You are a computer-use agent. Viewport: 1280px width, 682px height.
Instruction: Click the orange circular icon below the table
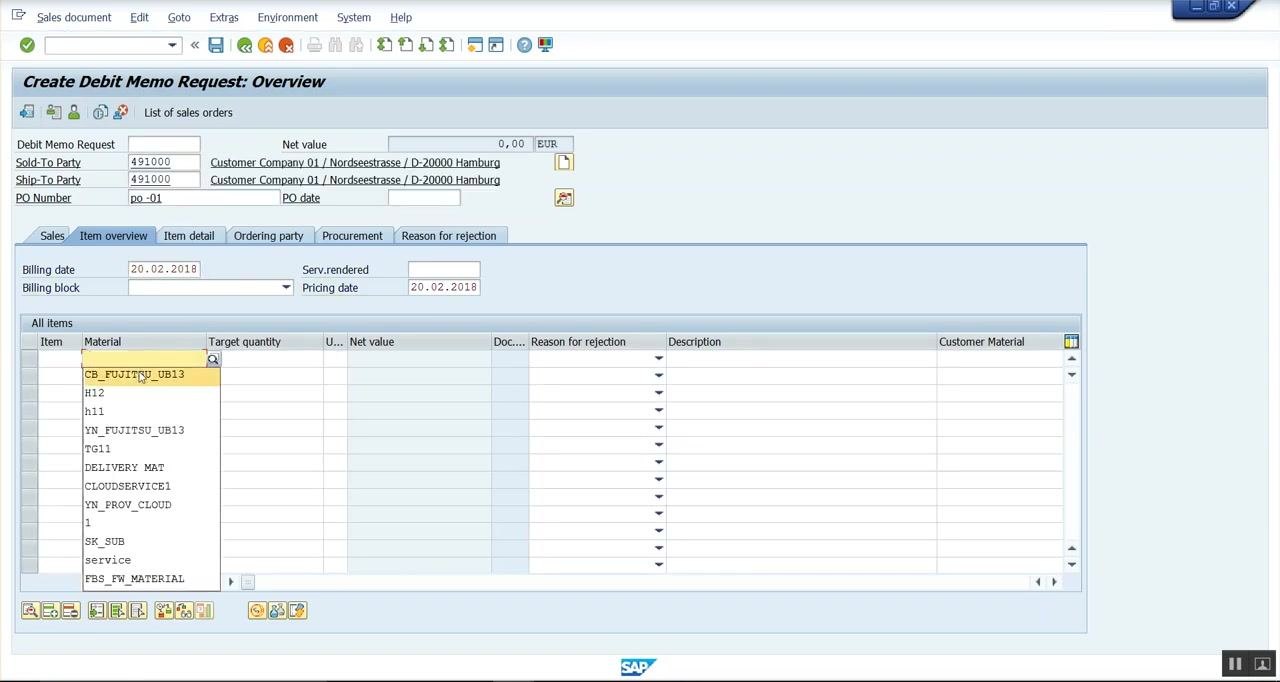click(x=257, y=611)
